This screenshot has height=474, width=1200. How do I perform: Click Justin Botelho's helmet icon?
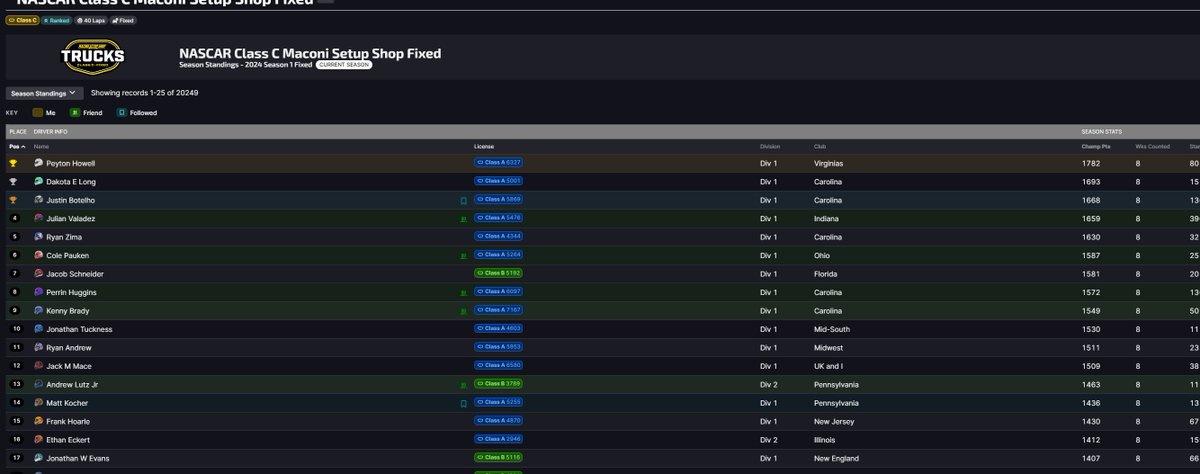(x=38, y=200)
